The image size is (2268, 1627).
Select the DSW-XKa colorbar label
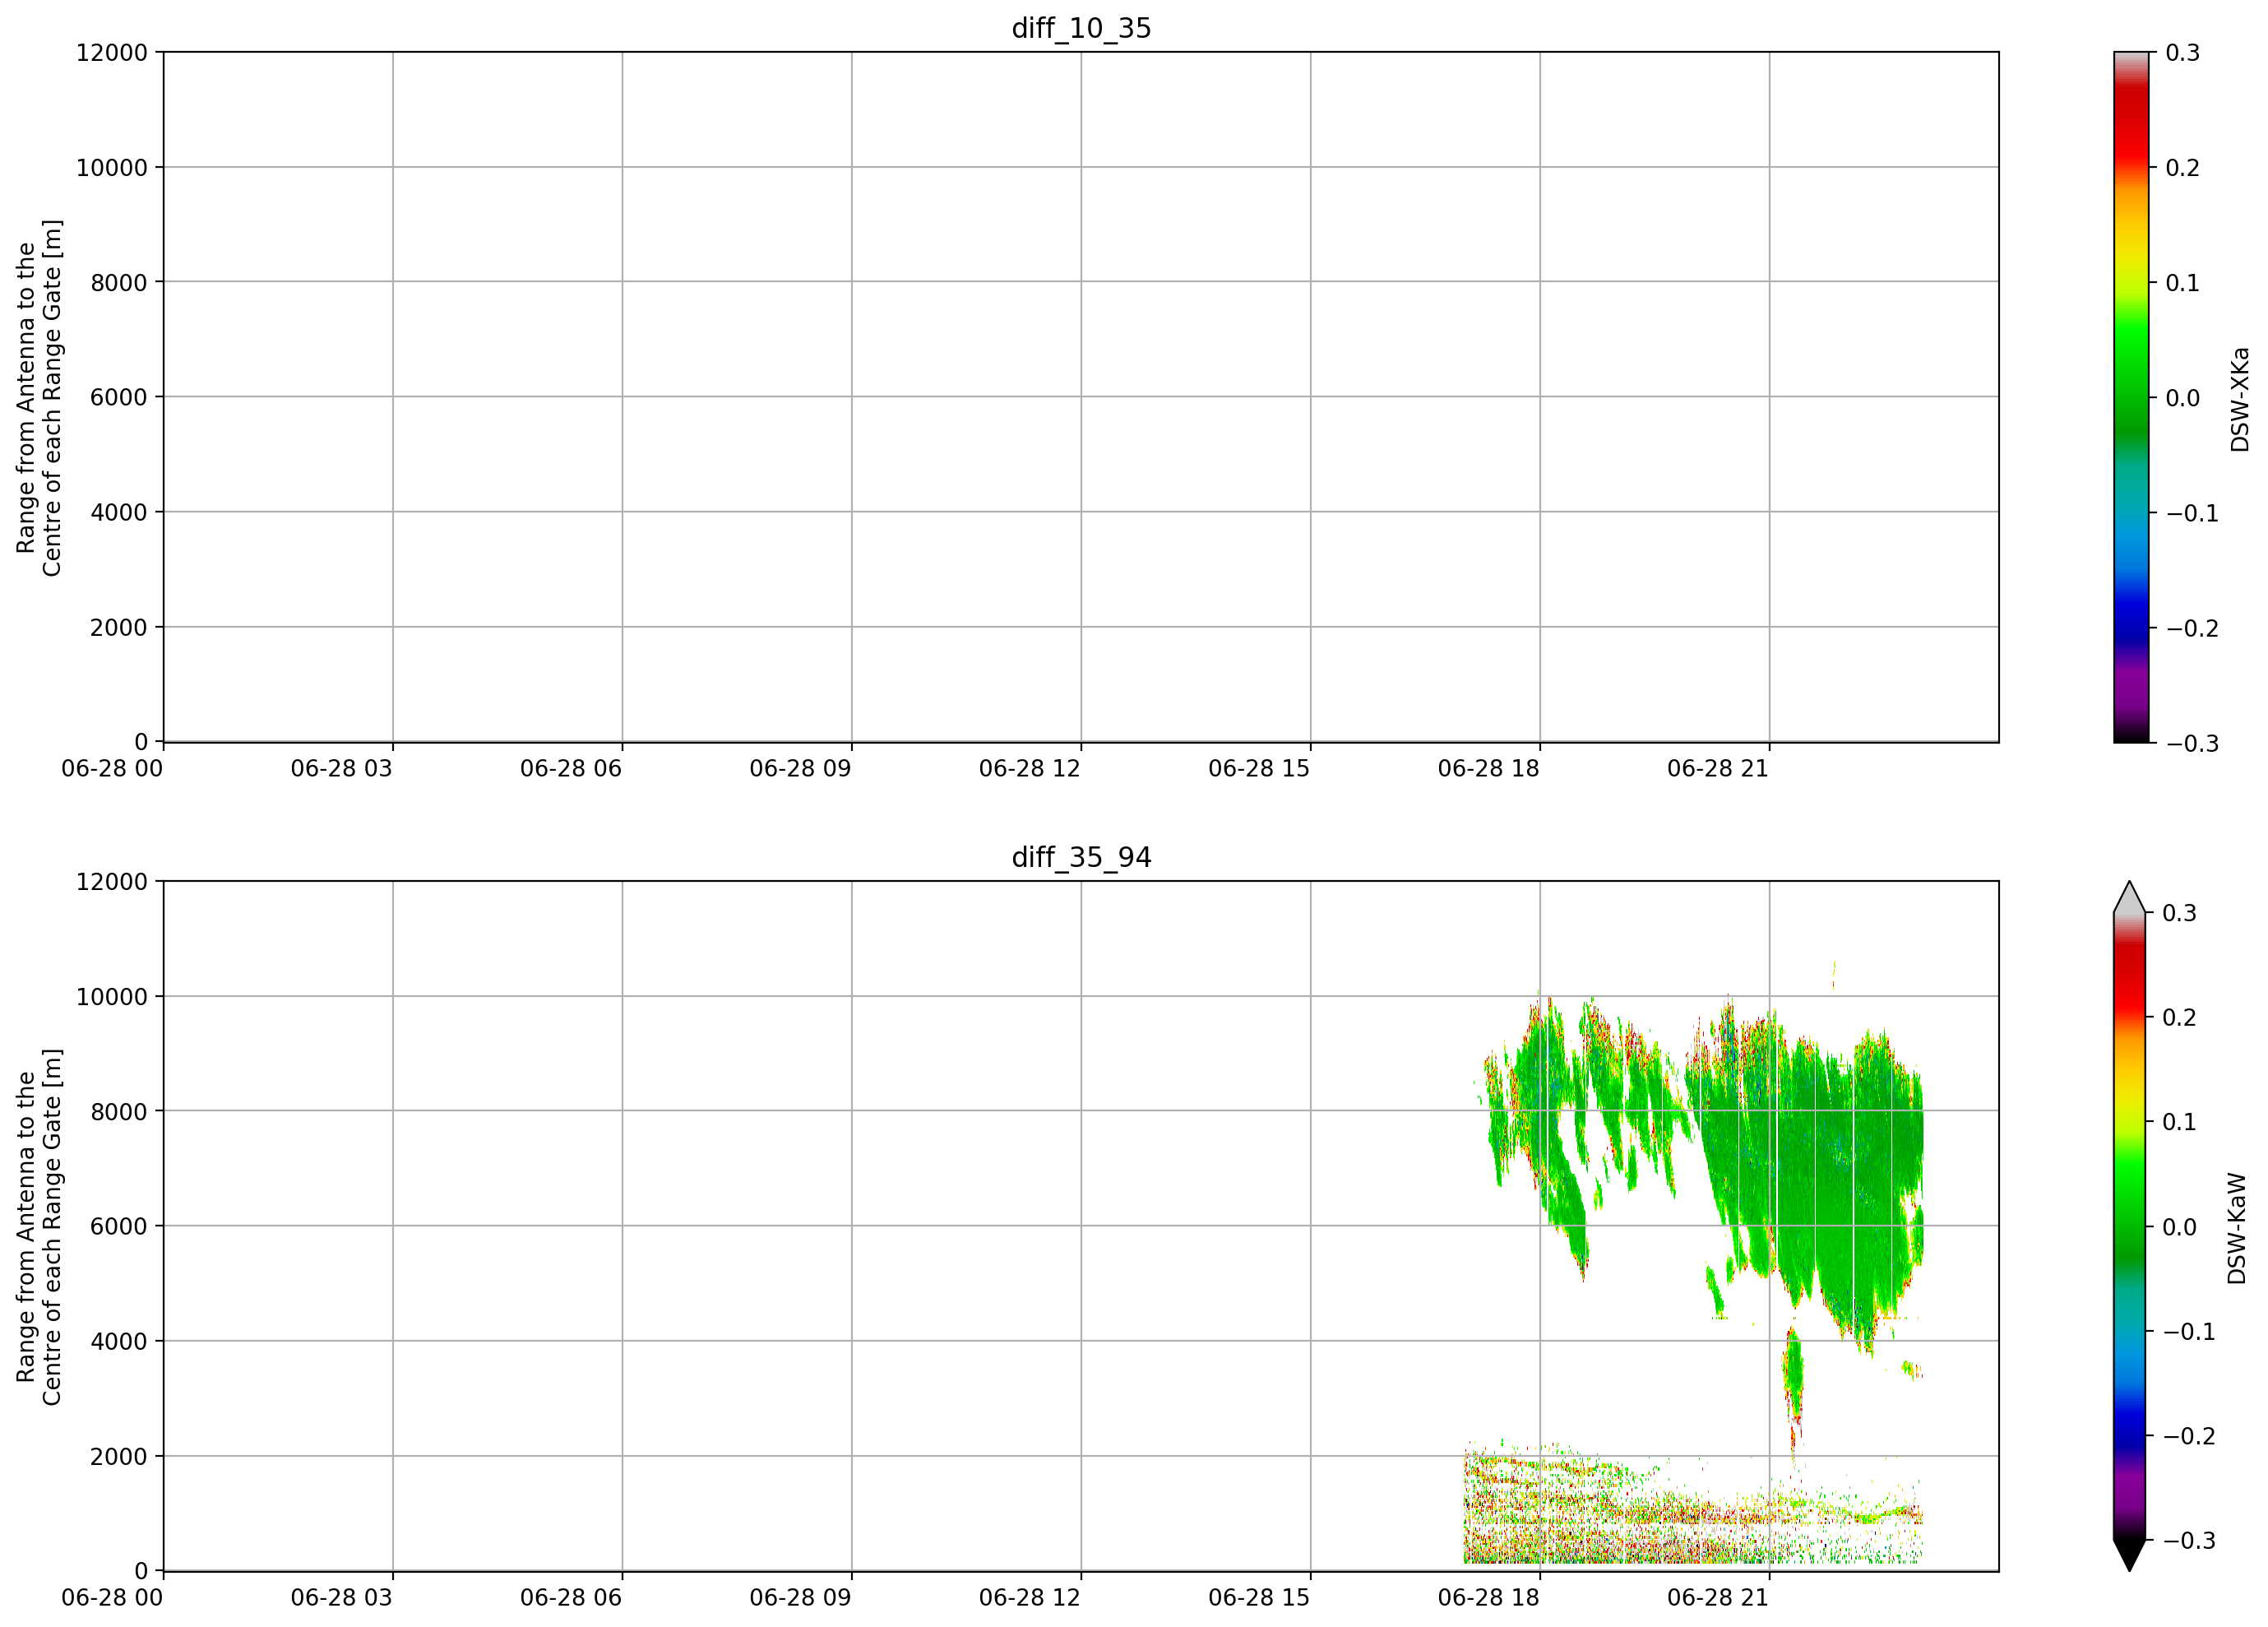click(2239, 399)
